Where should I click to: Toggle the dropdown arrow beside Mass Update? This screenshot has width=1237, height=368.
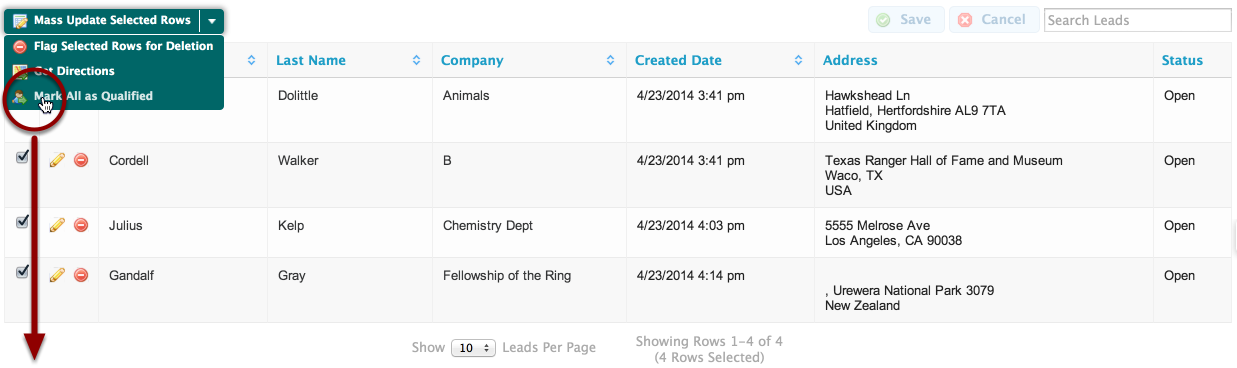[212, 21]
